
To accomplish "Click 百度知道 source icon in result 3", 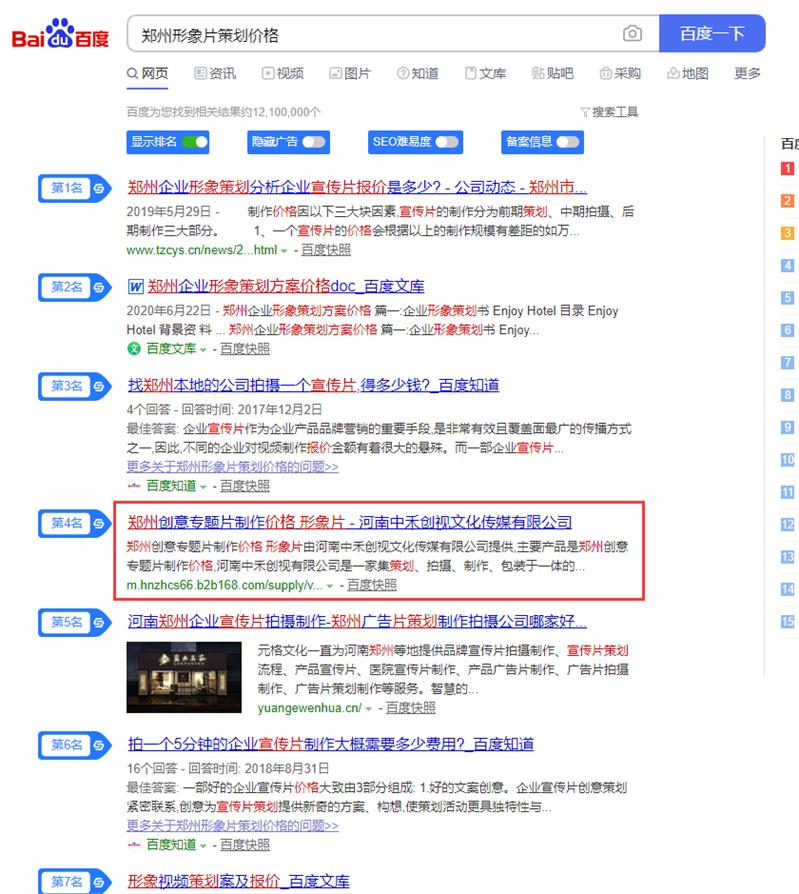I will [x=134, y=486].
